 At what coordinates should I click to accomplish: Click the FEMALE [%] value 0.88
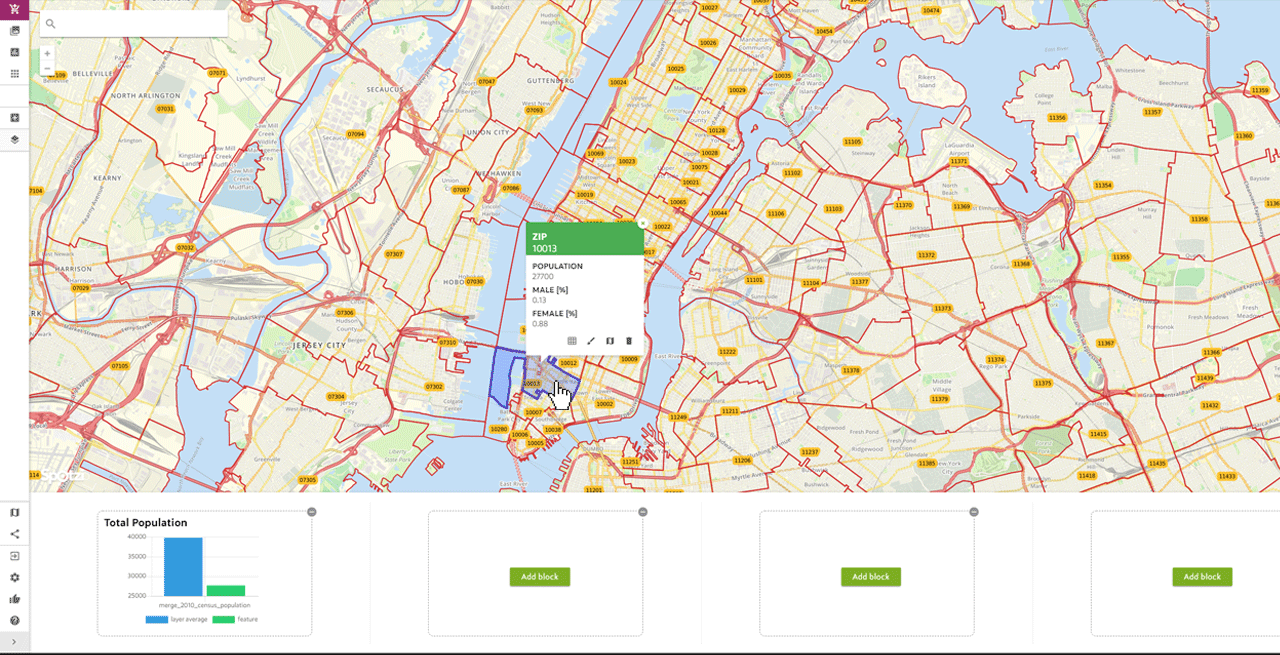(x=540, y=323)
